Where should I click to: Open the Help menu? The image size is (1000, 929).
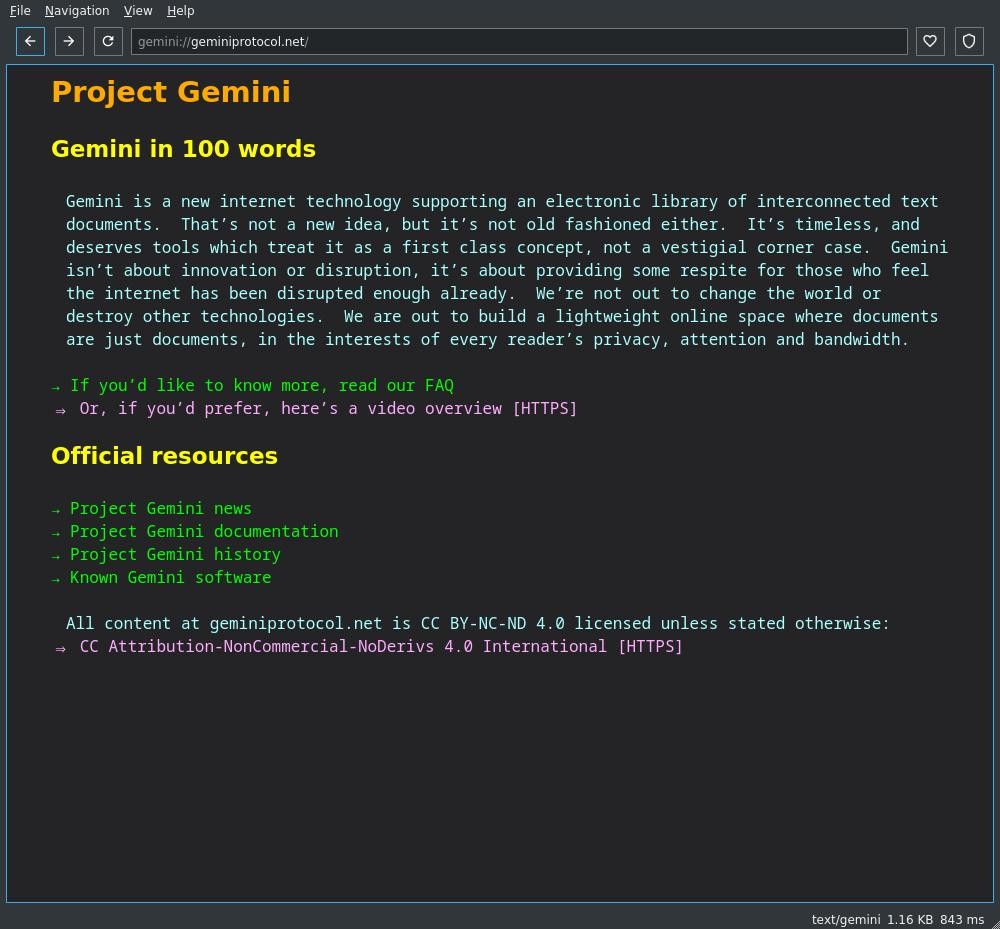tap(180, 11)
